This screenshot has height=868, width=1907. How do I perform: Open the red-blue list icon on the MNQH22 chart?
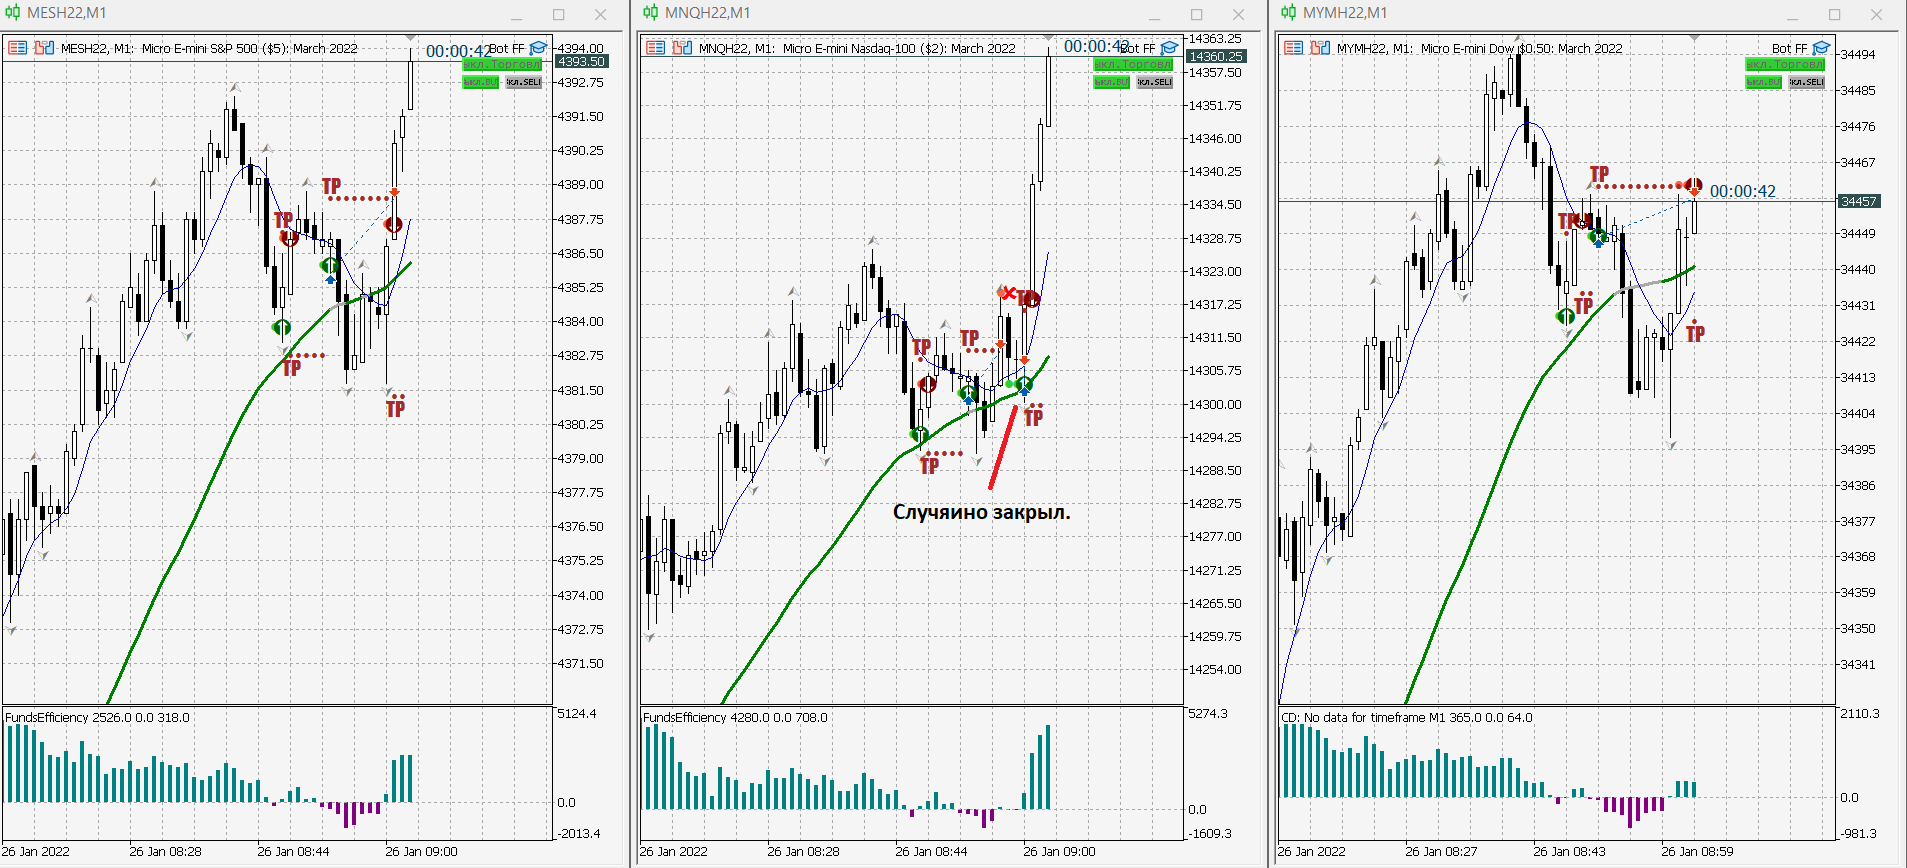655,48
